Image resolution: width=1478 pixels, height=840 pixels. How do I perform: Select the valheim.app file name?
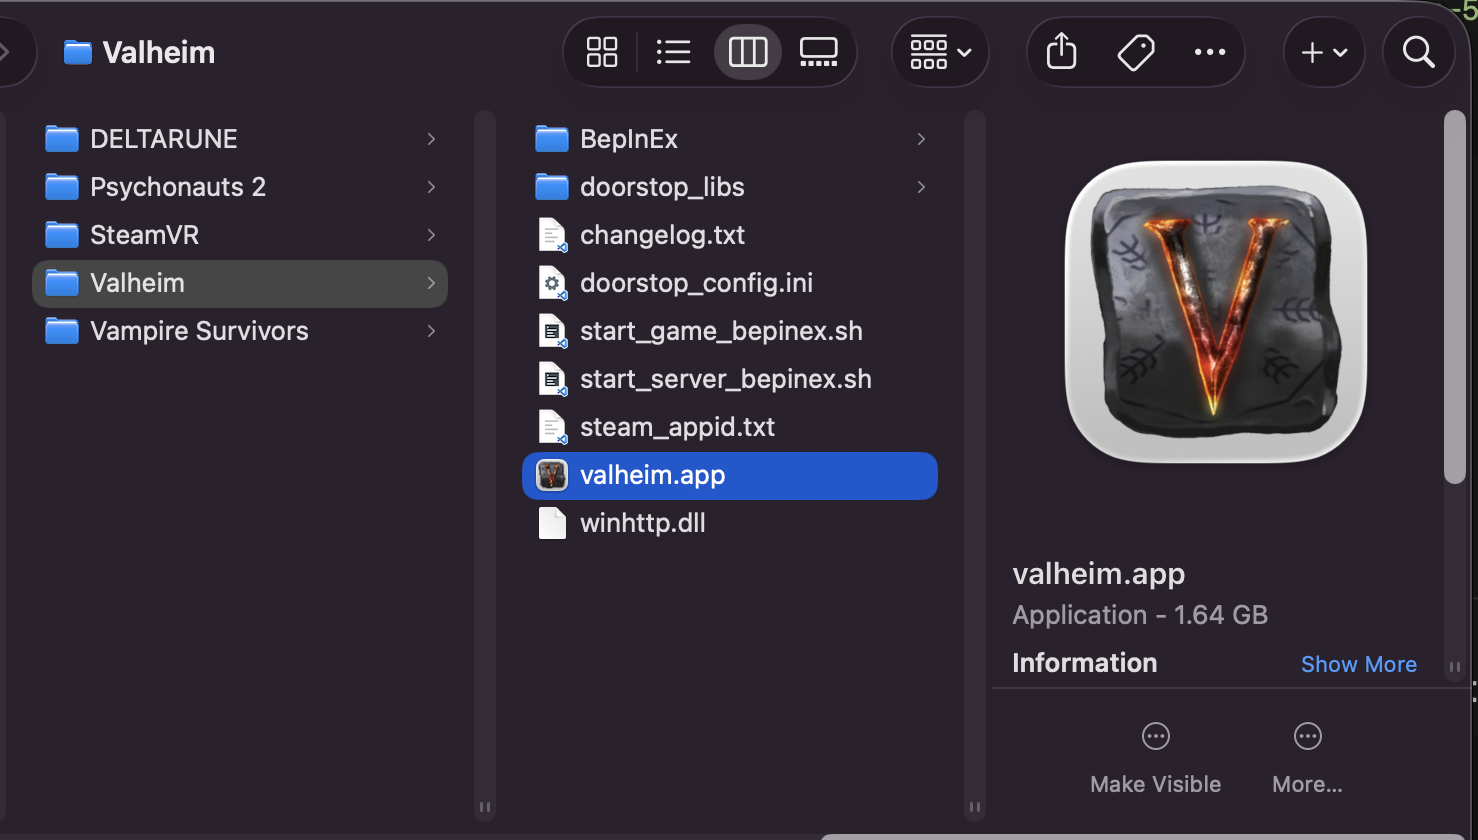tap(653, 475)
